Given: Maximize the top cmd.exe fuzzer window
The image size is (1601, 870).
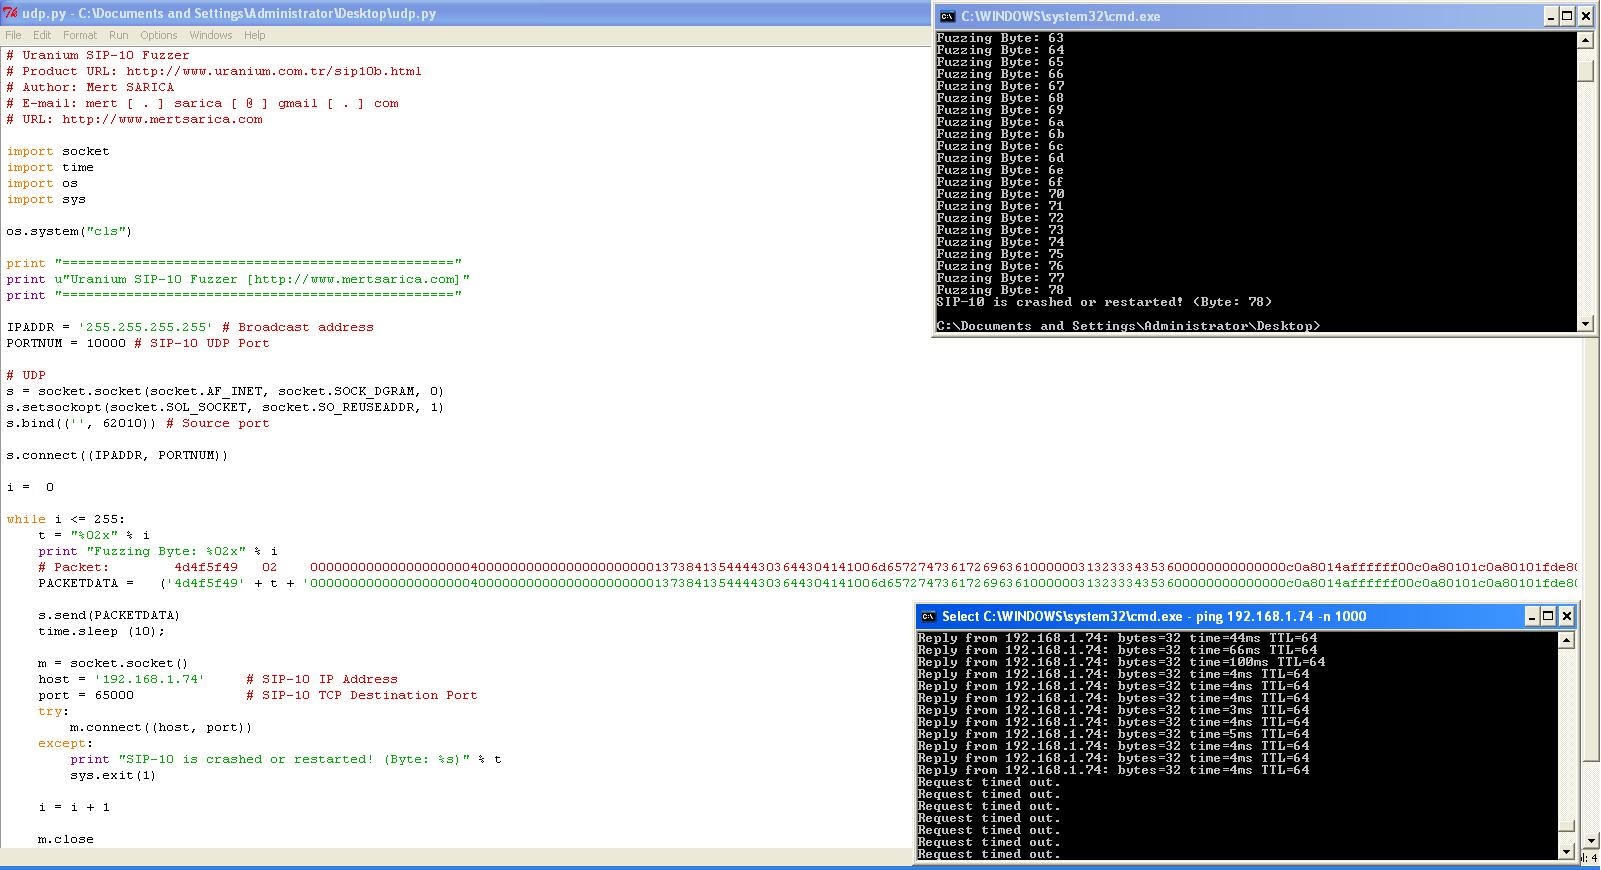Looking at the screenshot, I should point(1567,16).
